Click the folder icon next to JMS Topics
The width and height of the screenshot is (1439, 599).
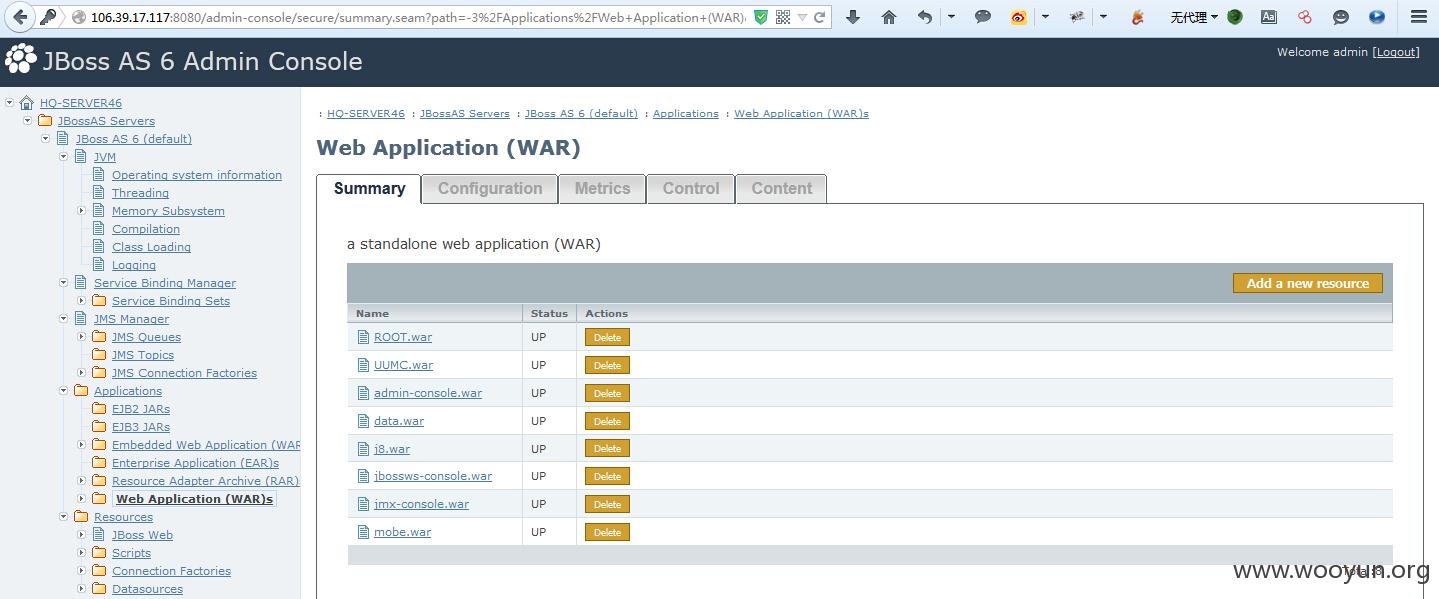(99, 354)
